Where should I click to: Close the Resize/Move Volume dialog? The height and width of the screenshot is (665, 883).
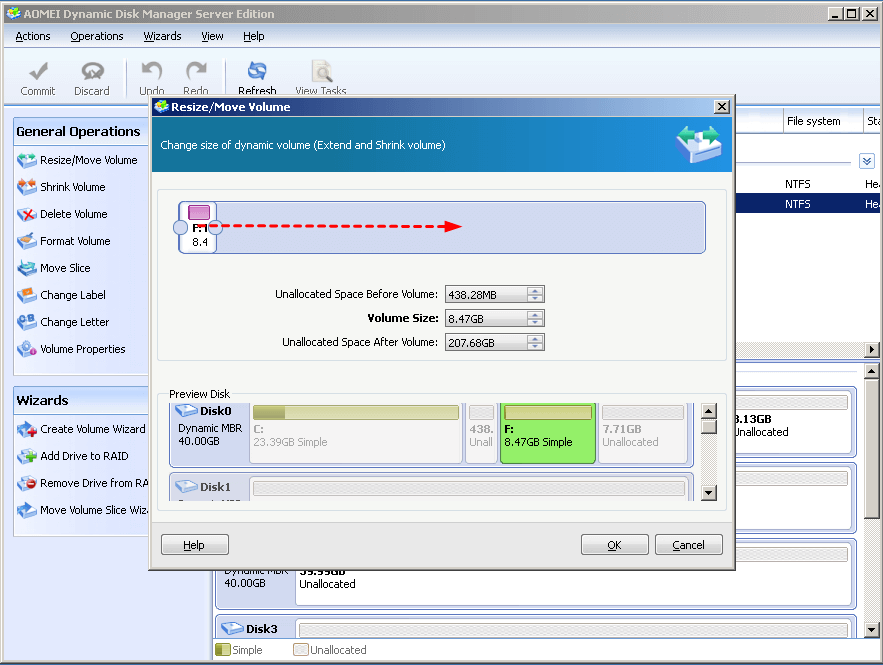(x=721, y=107)
